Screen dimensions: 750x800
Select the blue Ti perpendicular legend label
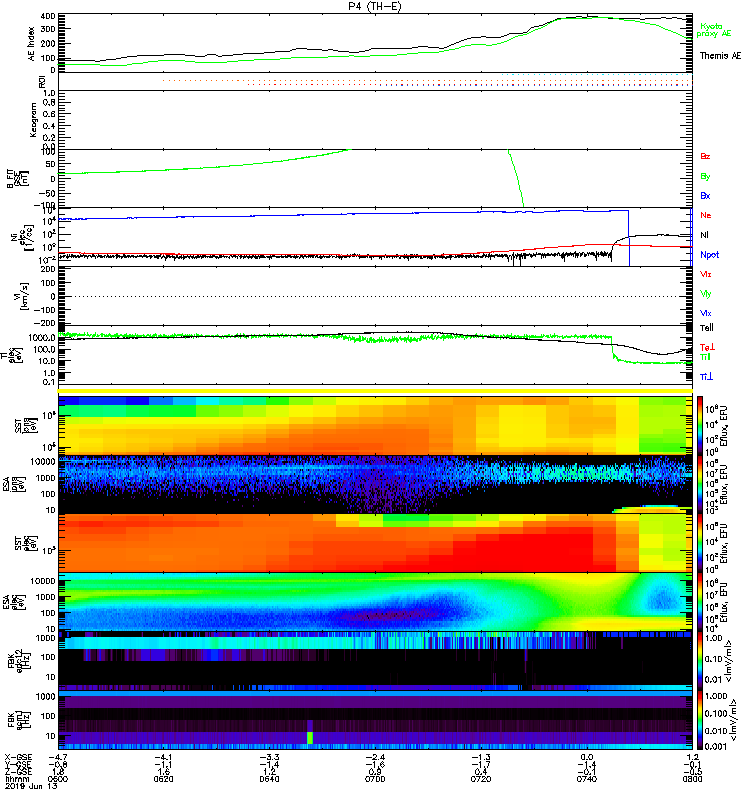point(706,377)
